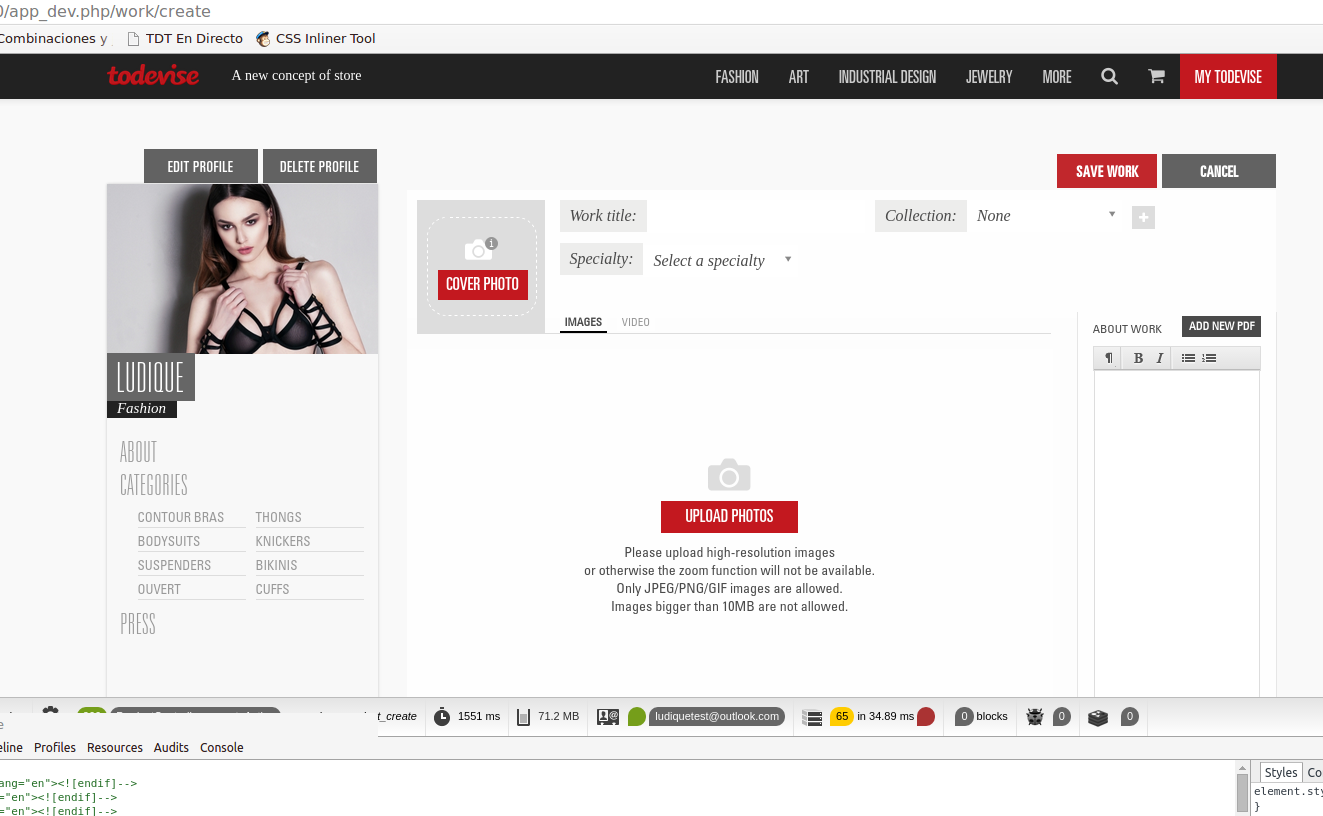Image resolution: width=1323 pixels, height=816 pixels.
Task: Open the TDT En Directo bookmark
Action: pyautogui.click(x=185, y=39)
